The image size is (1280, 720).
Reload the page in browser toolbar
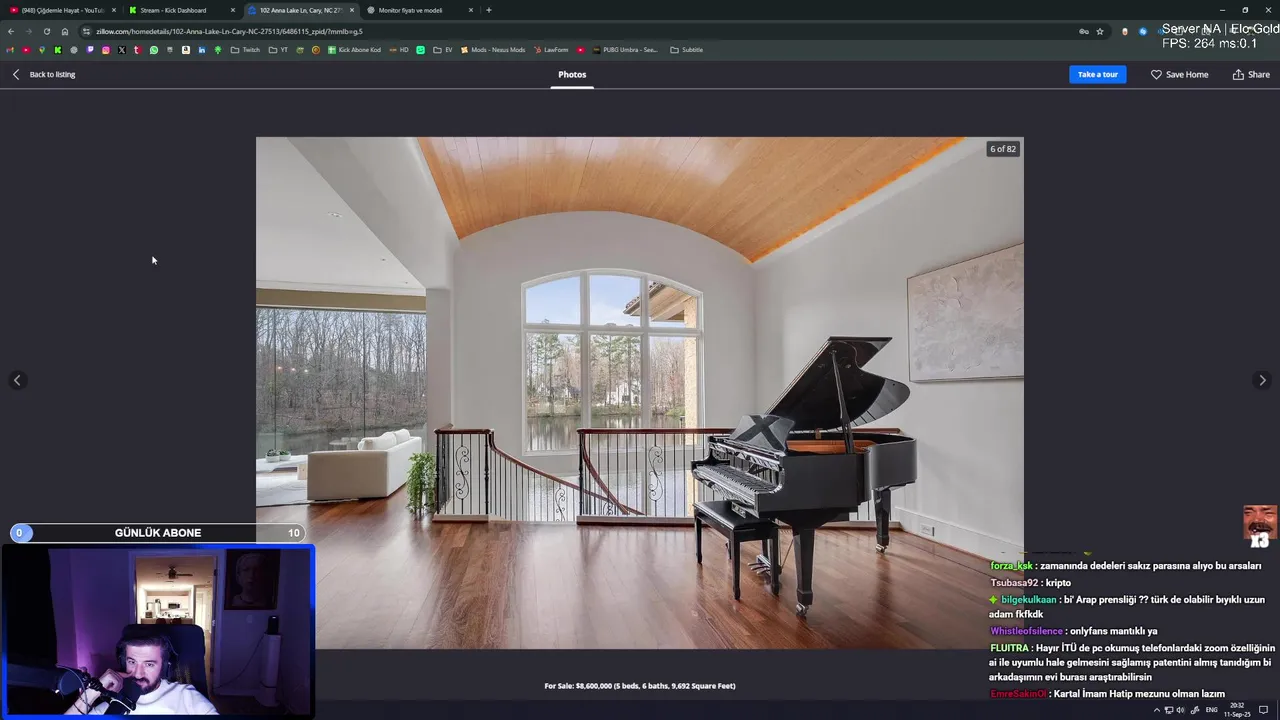tap(46, 31)
